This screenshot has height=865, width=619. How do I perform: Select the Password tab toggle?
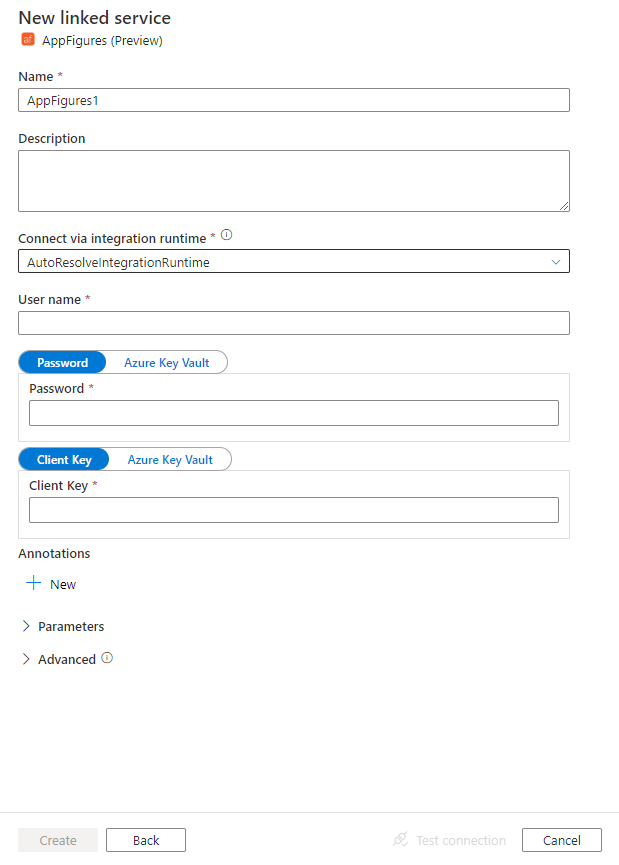pyautogui.click(x=62, y=362)
